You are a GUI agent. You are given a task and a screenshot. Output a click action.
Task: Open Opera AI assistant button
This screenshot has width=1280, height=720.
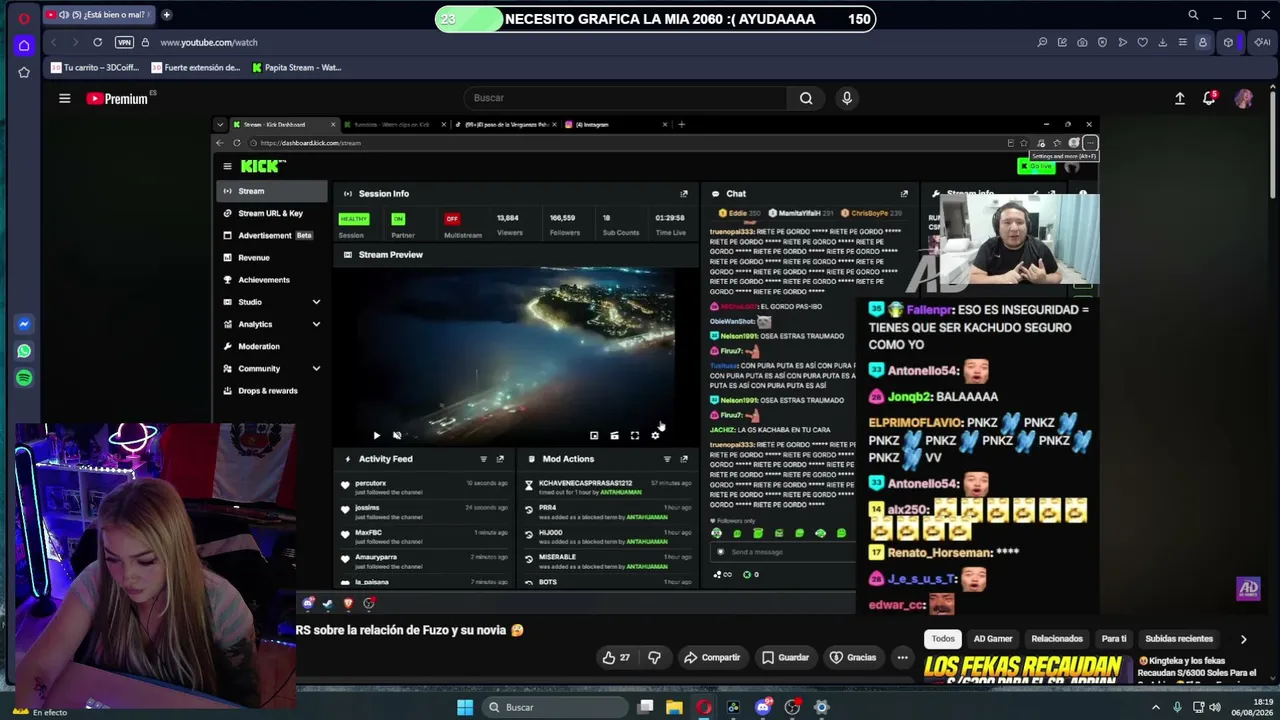point(1261,42)
